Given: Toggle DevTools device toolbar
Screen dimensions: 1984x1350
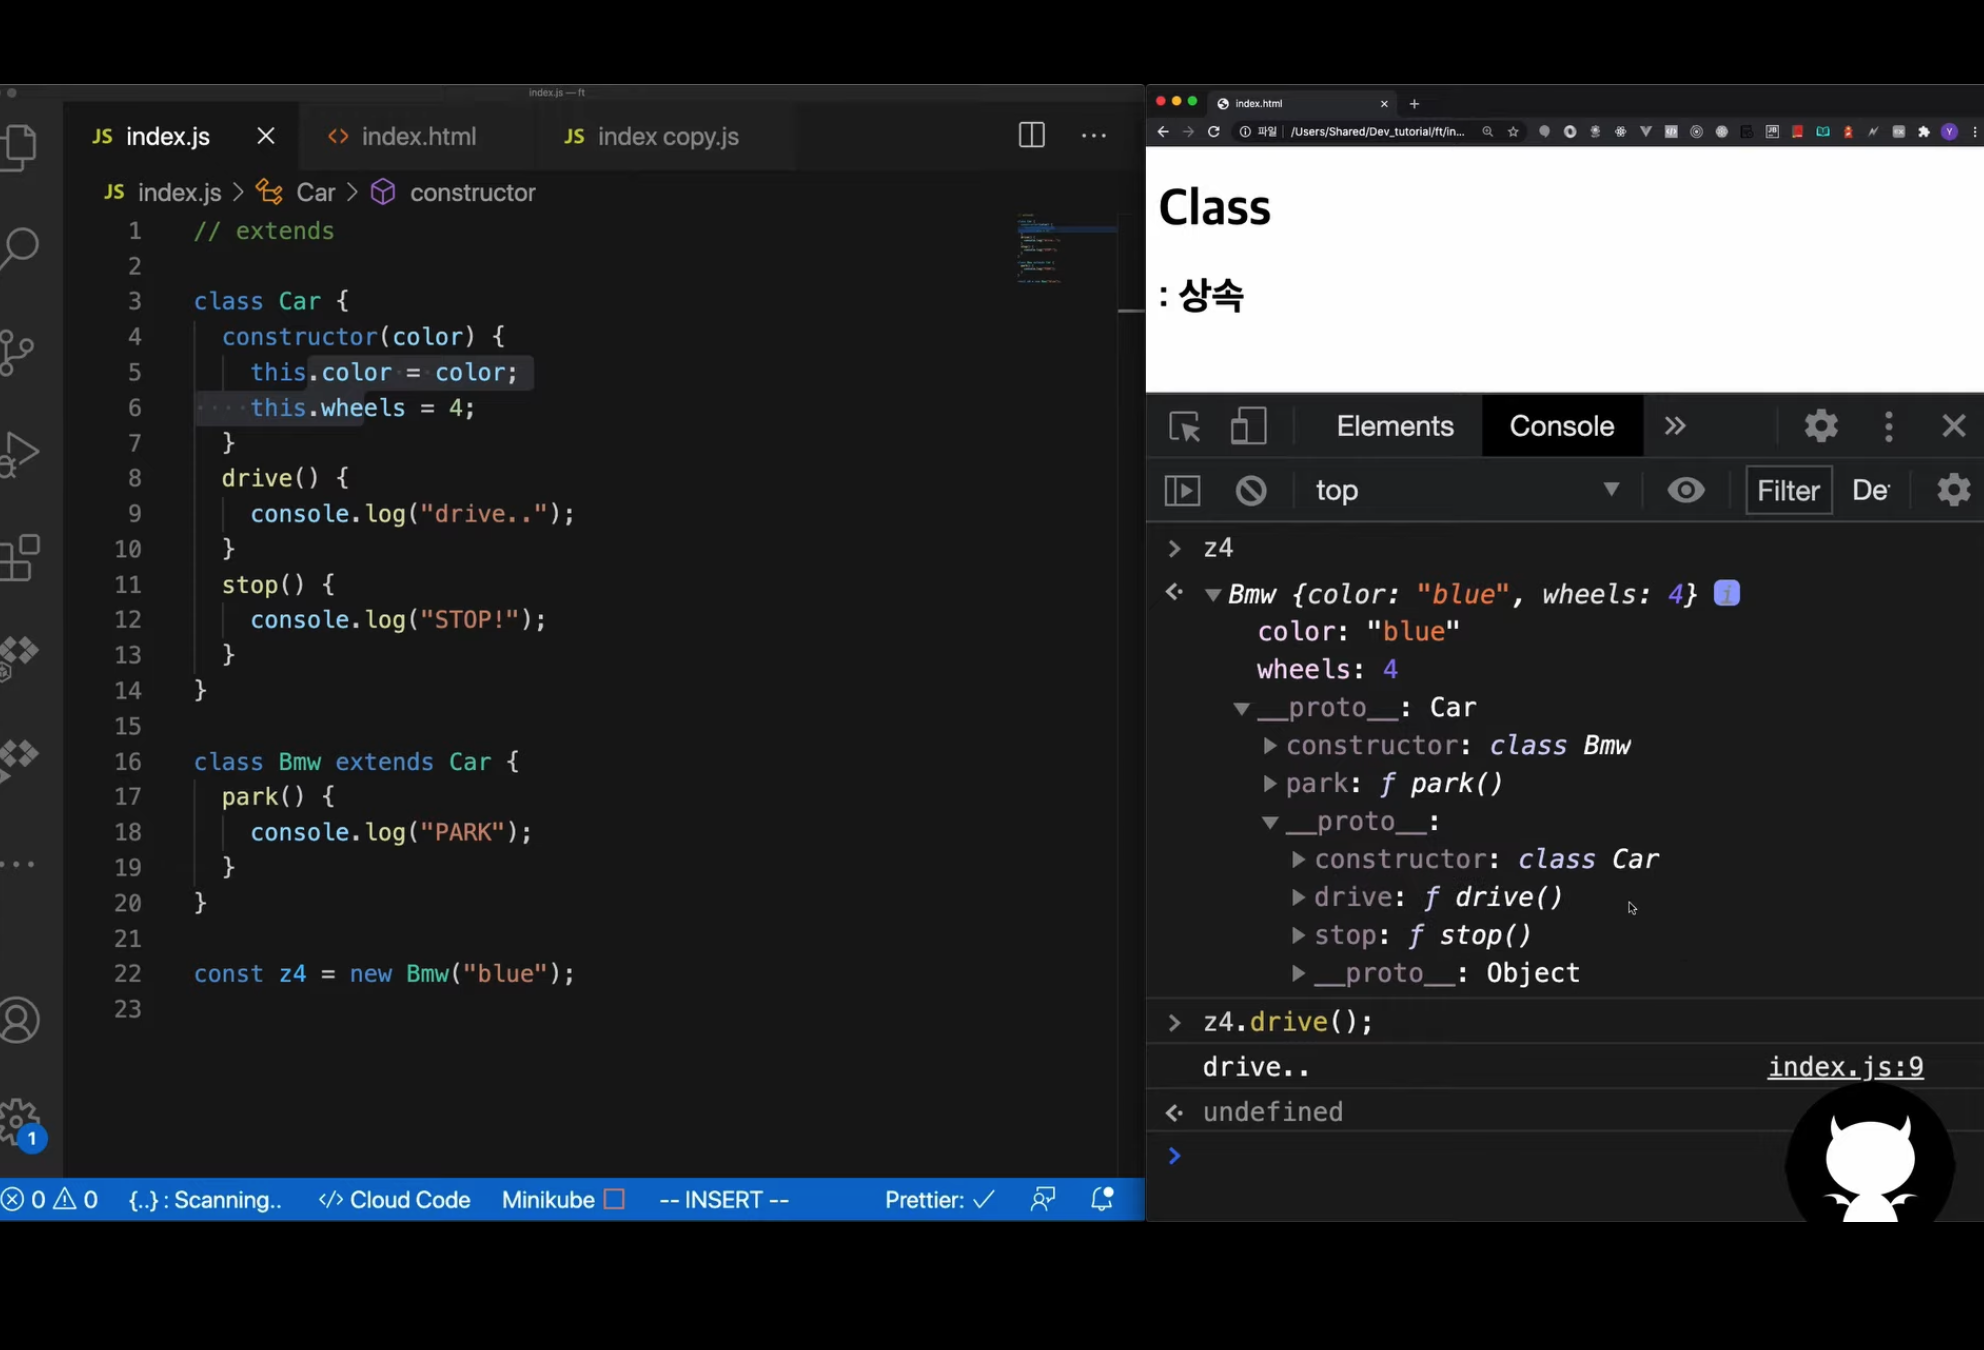Looking at the screenshot, I should pyautogui.click(x=1248, y=426).
